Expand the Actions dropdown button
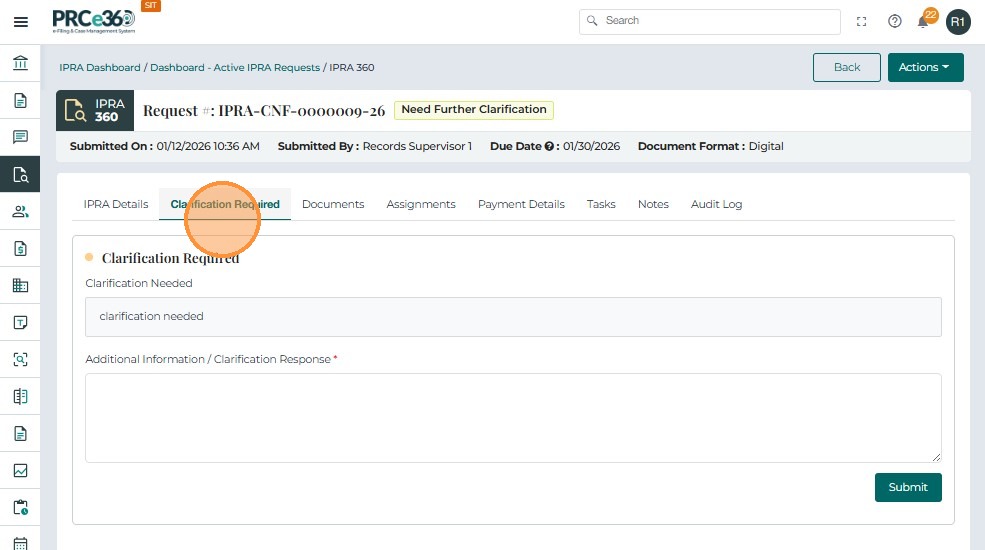This screenshot has width=985, height=550. [x=925, y=67]
